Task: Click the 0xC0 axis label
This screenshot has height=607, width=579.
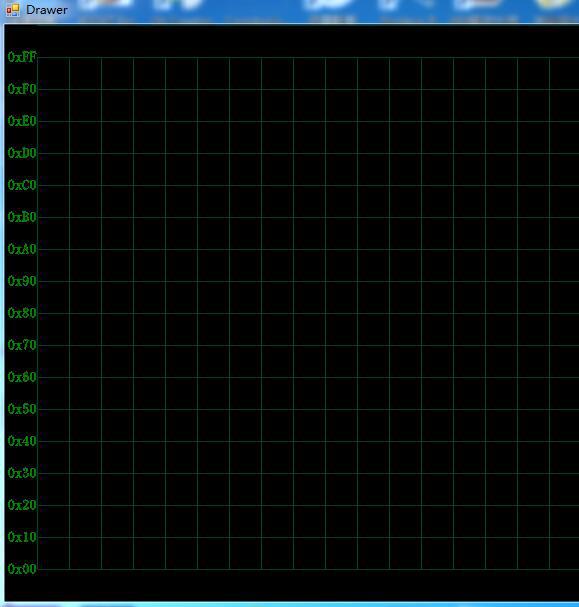Action: tap(22, 185)
